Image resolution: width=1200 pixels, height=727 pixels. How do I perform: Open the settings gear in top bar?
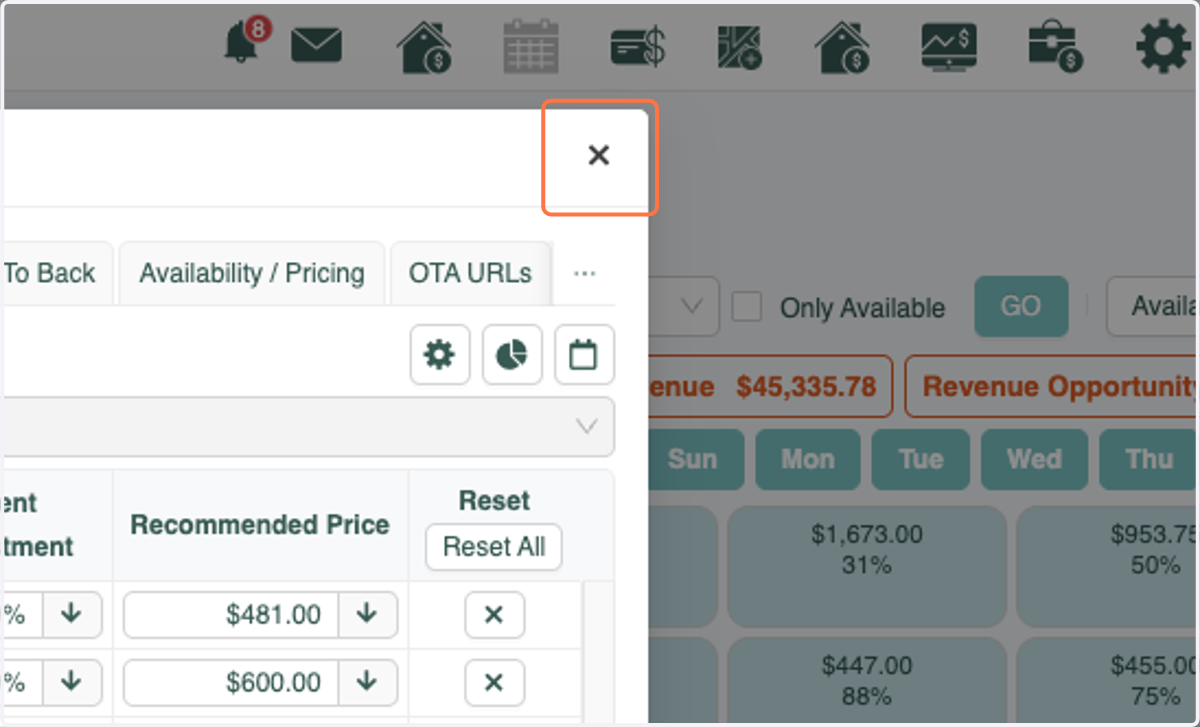click(1165, 46)
